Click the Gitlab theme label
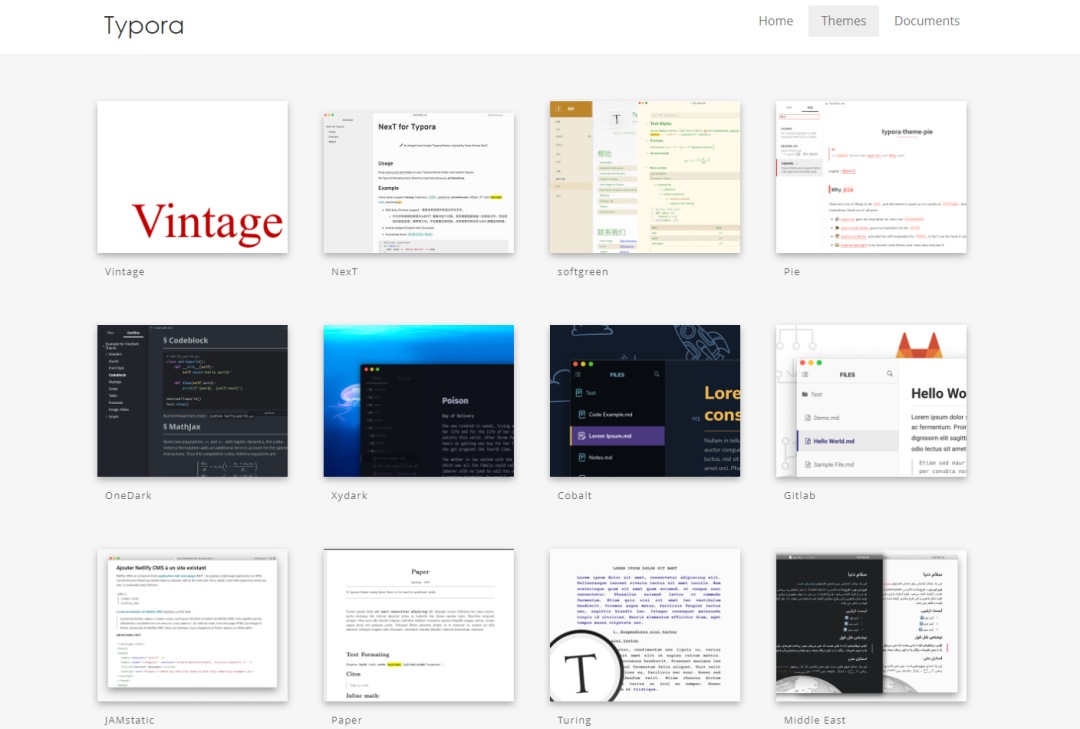 coord(801,496)
